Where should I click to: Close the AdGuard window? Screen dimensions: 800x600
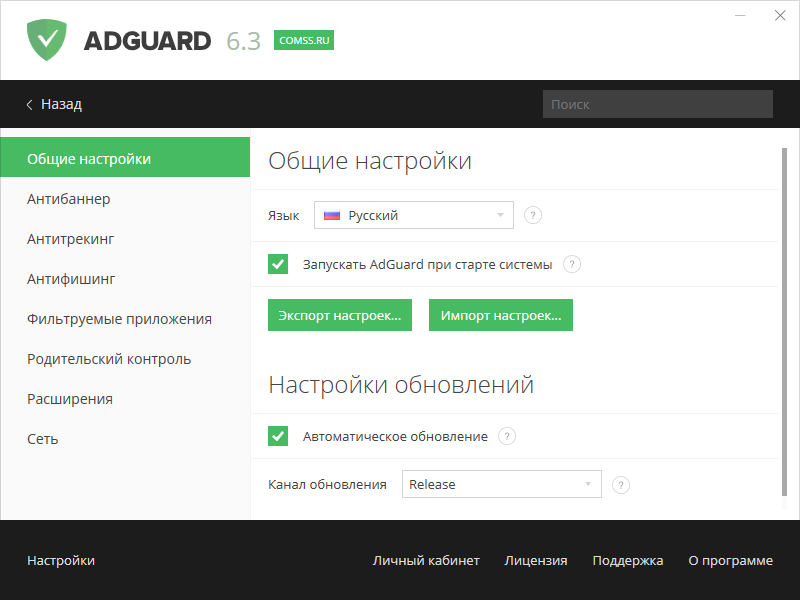pos(780,16)
